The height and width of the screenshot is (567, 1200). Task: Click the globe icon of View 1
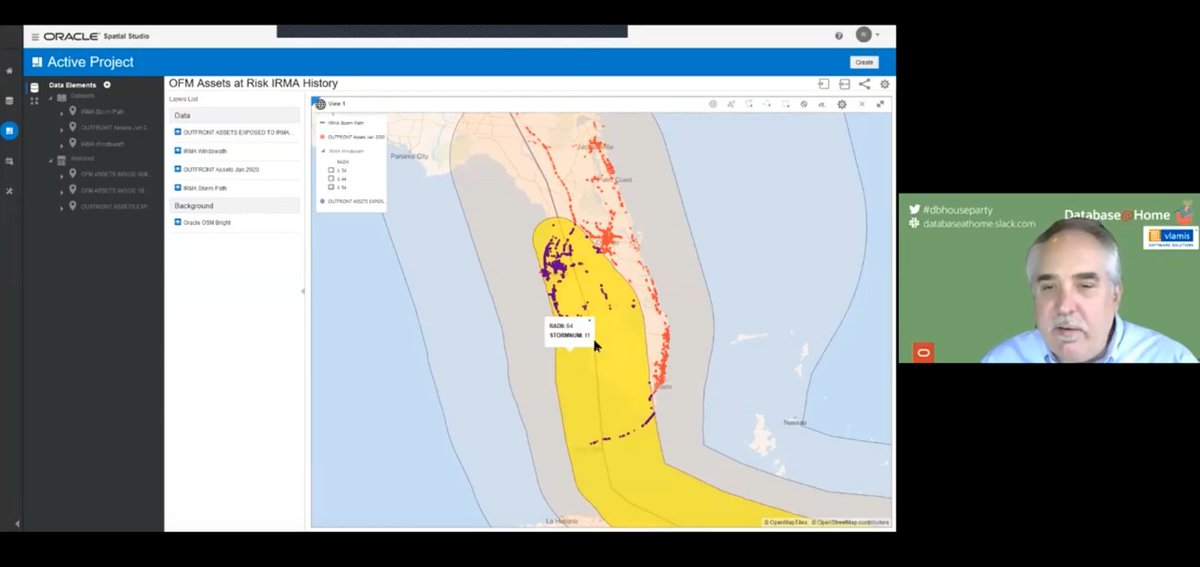pyautogui.click(x=321, y=104)
